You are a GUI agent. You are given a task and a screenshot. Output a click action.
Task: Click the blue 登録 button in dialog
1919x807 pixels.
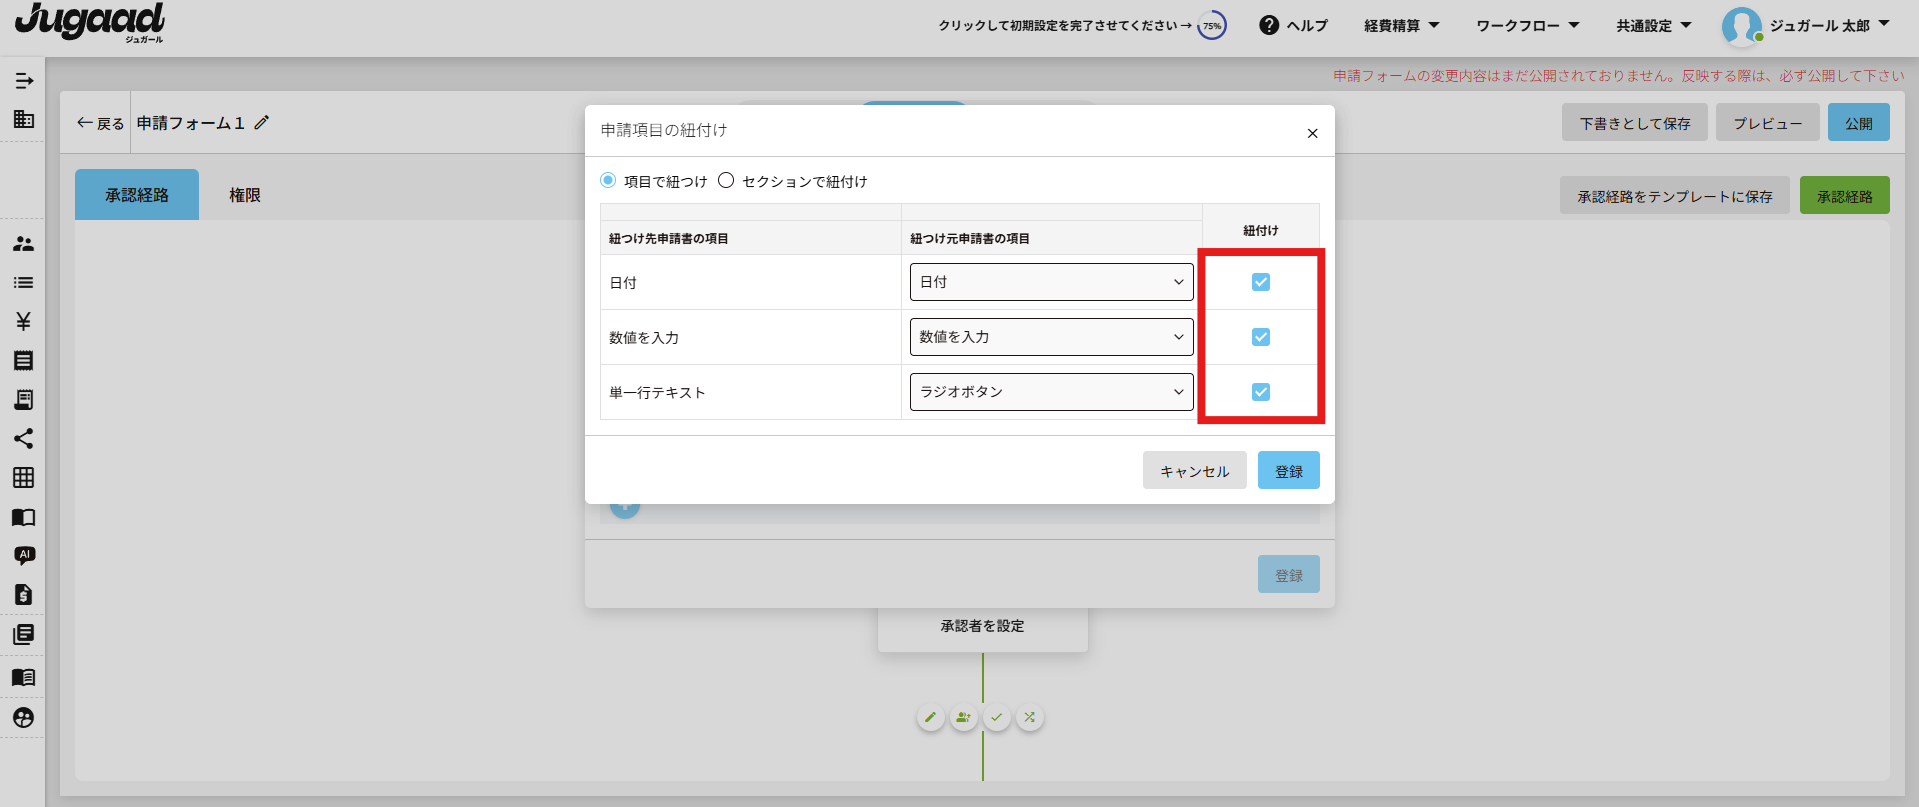1288,471
